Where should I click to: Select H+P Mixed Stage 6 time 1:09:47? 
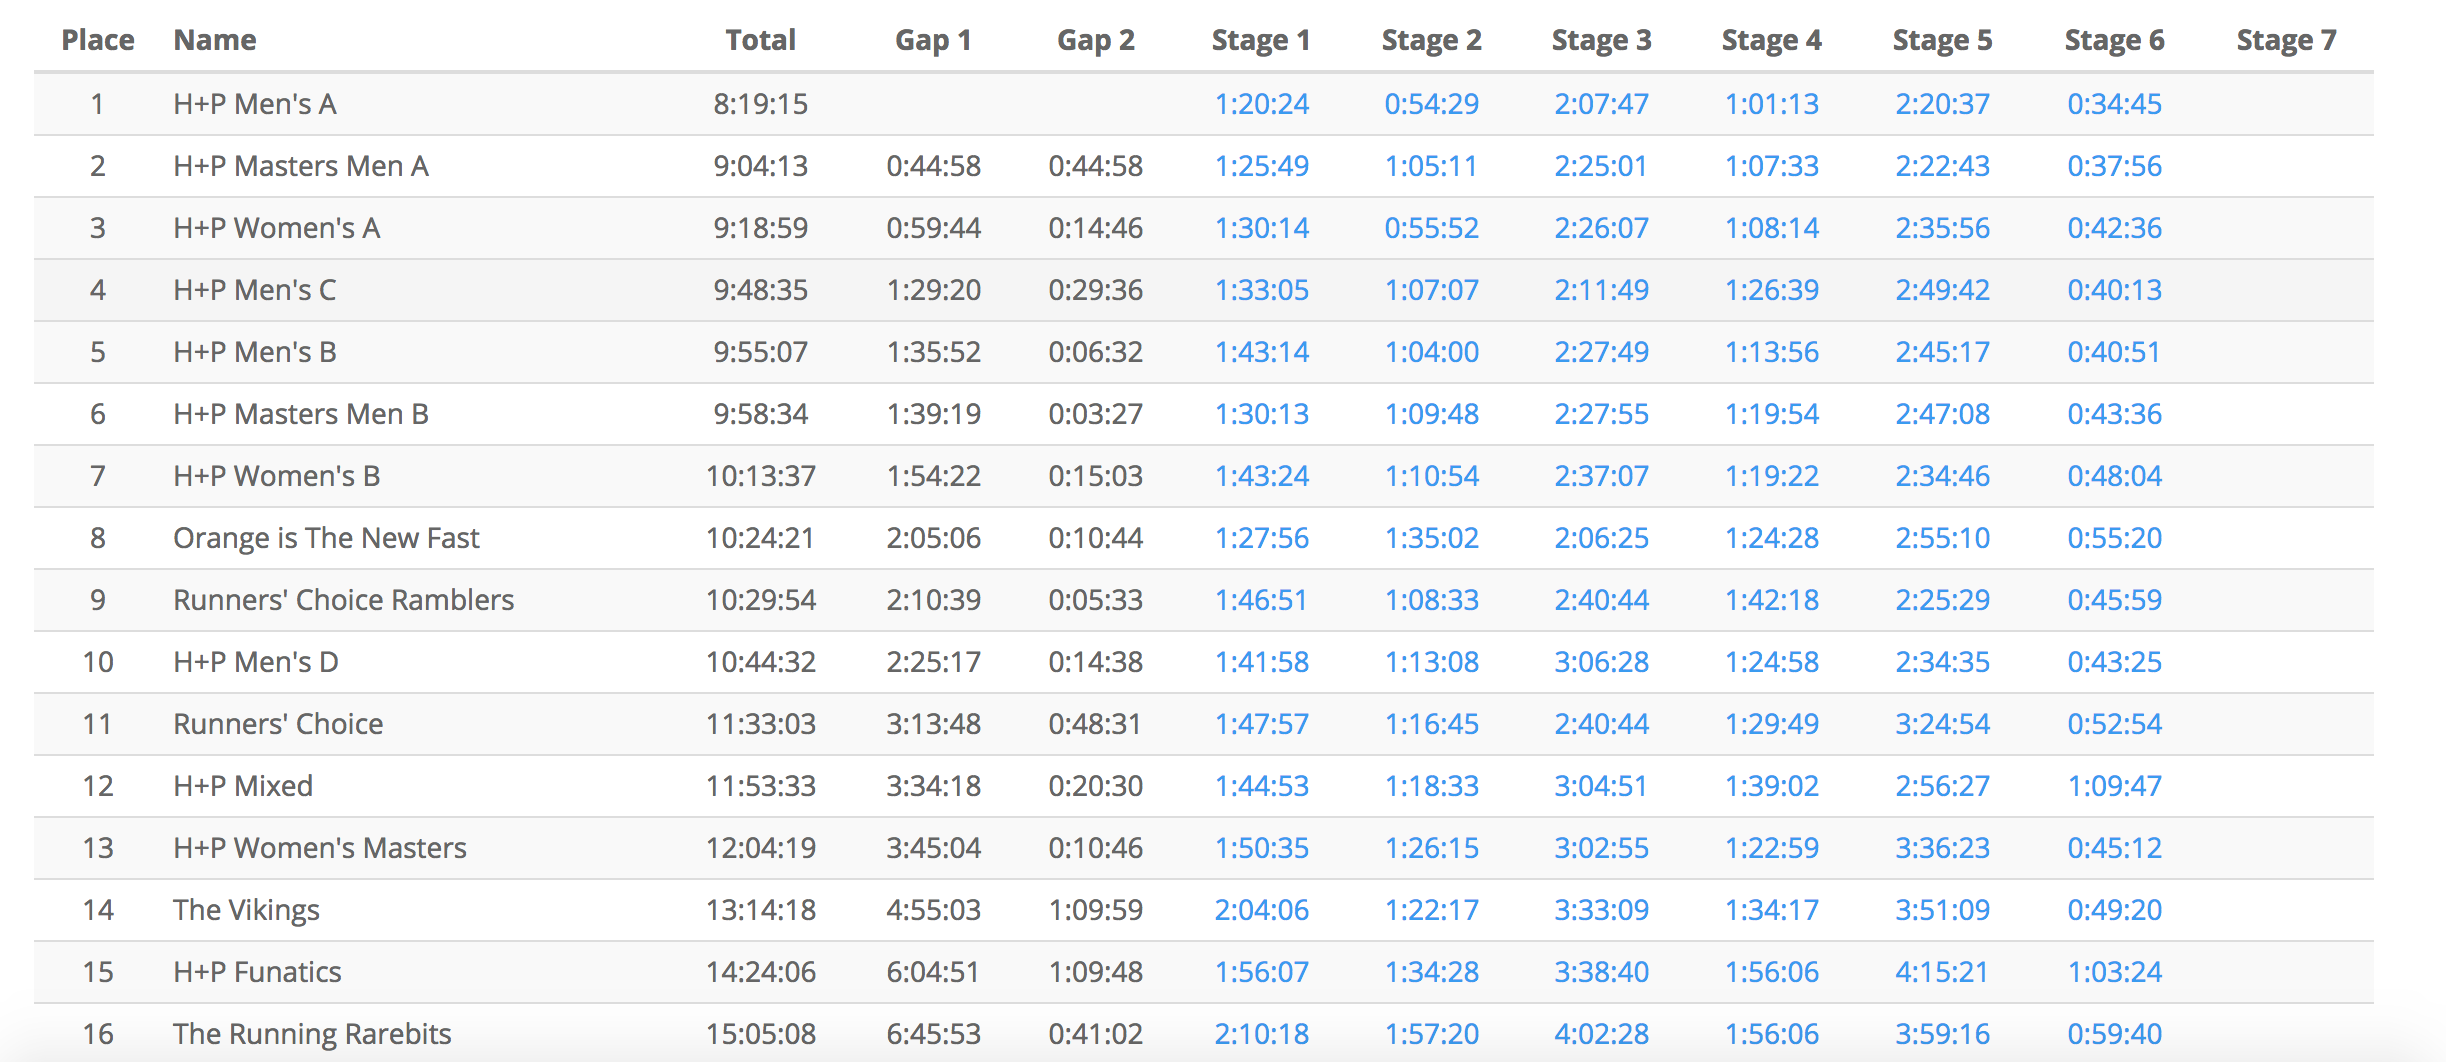[2114, 786]
